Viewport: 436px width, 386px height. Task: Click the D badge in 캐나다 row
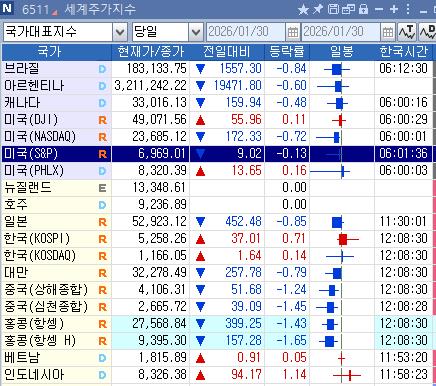pos(102,103)
